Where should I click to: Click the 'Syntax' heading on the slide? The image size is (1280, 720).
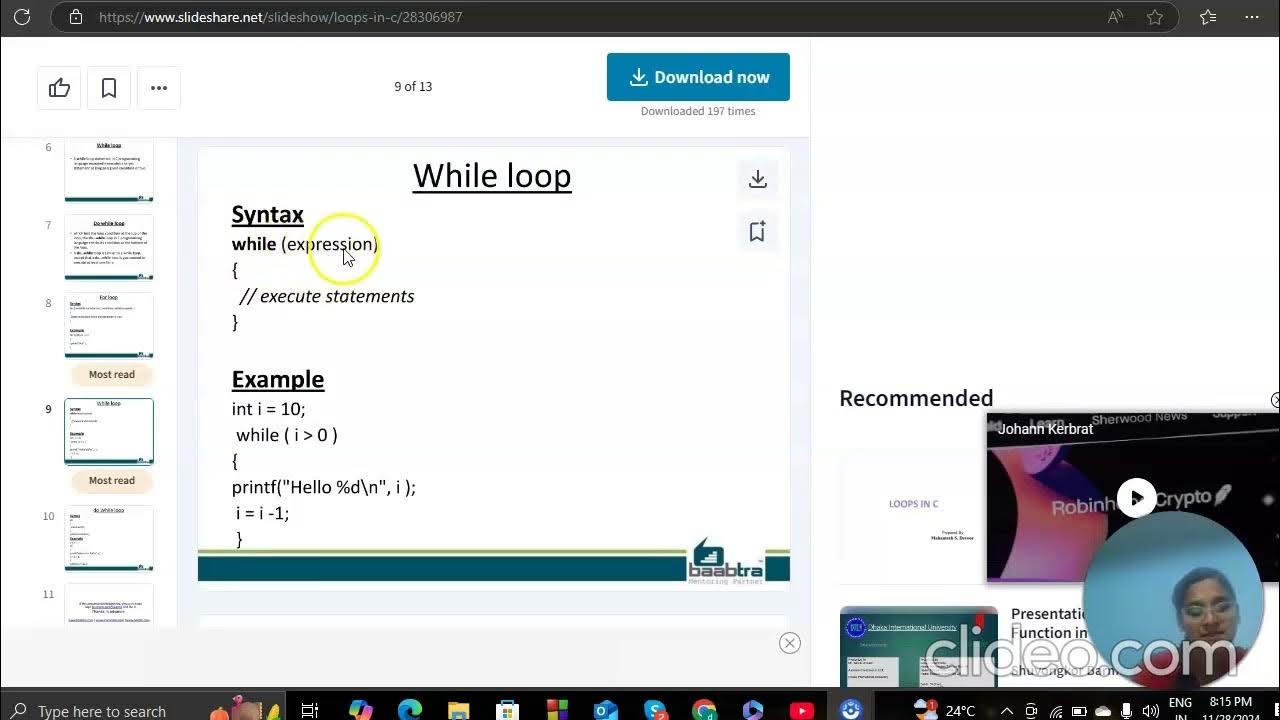tap(267, 215)
